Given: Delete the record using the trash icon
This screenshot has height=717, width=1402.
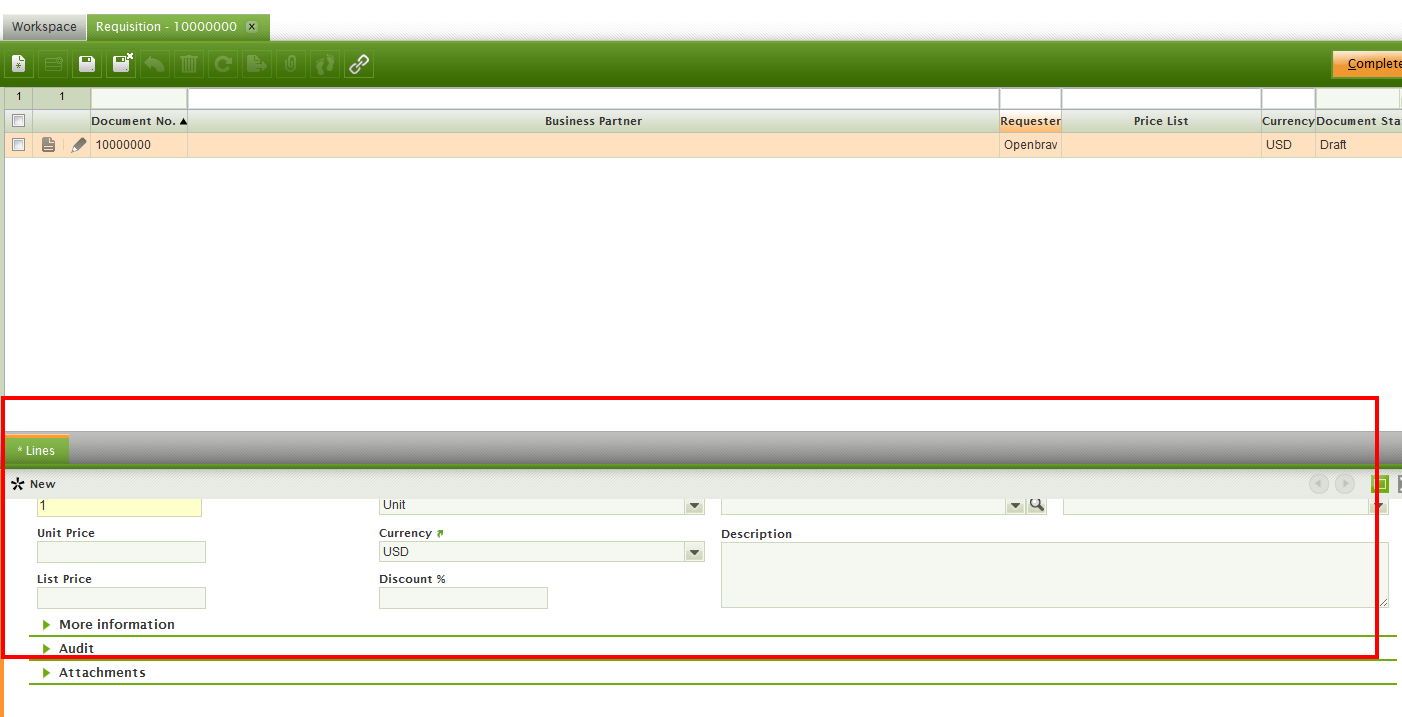Looking at the screenshot, I should 189,65.
